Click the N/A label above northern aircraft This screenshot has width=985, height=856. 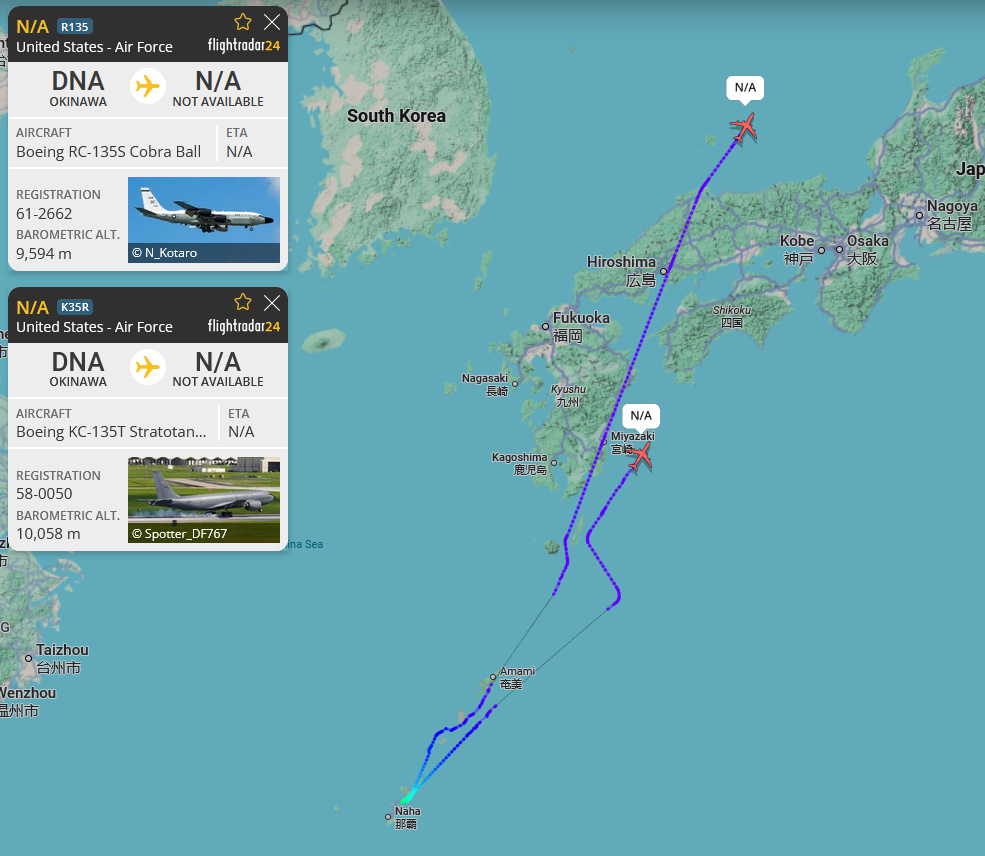click(x=745, y=87)
